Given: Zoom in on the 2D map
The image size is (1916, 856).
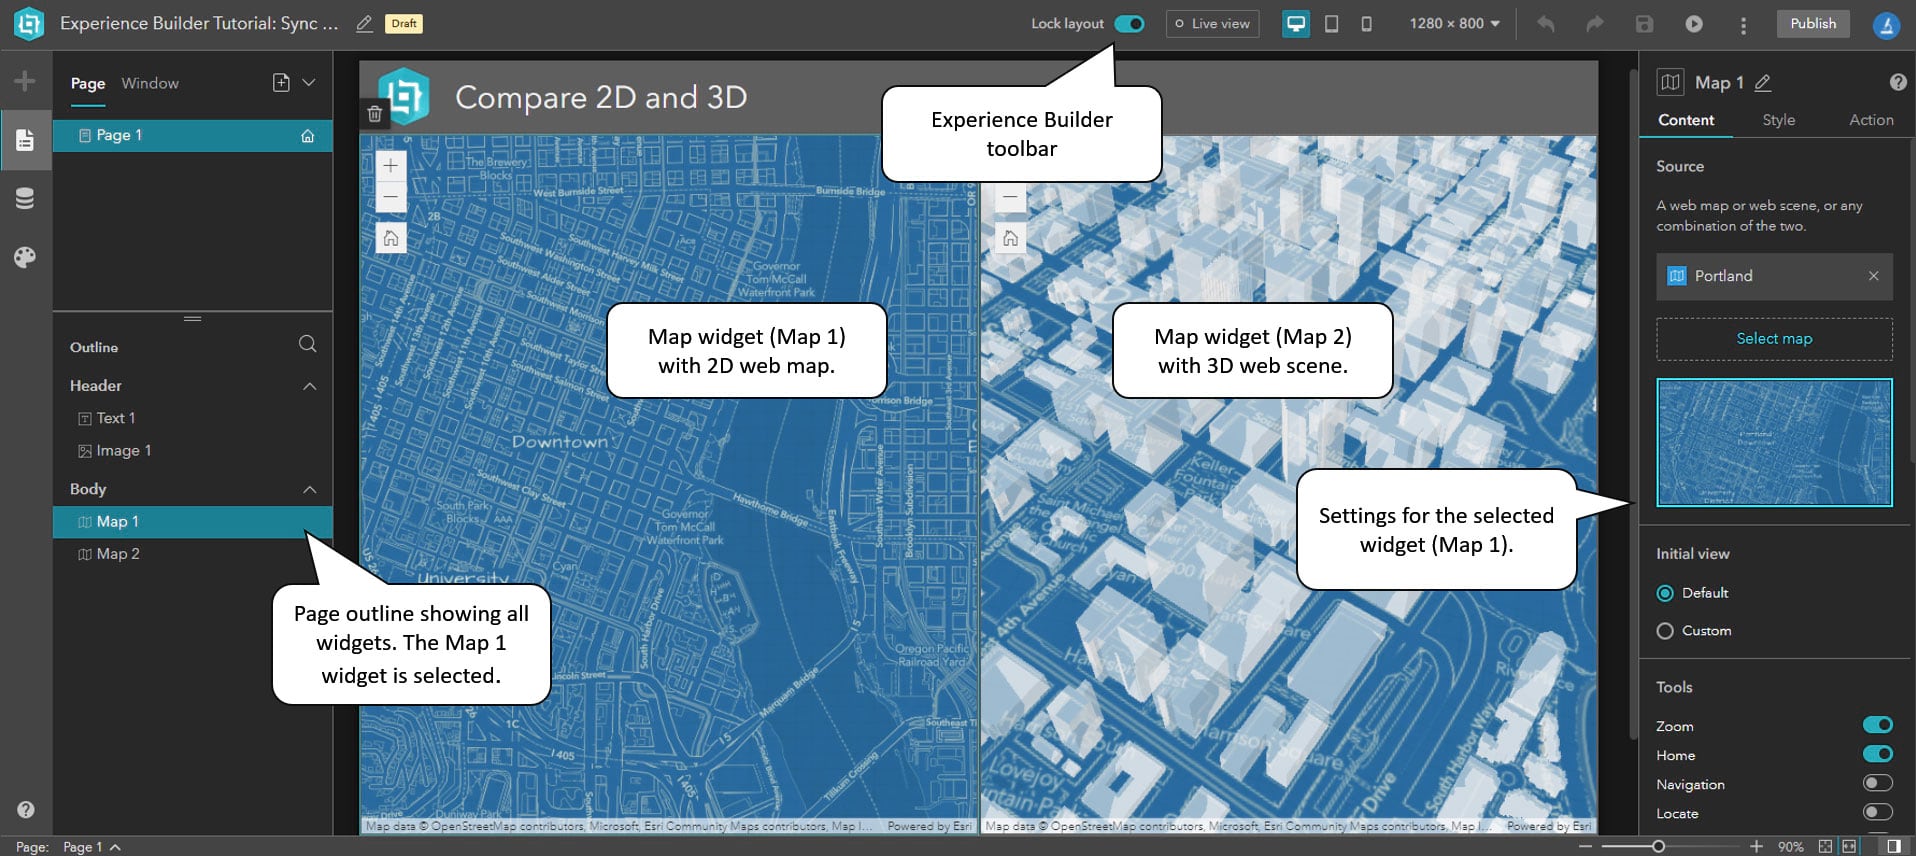Looking at the screenshot, I should 391,166.
